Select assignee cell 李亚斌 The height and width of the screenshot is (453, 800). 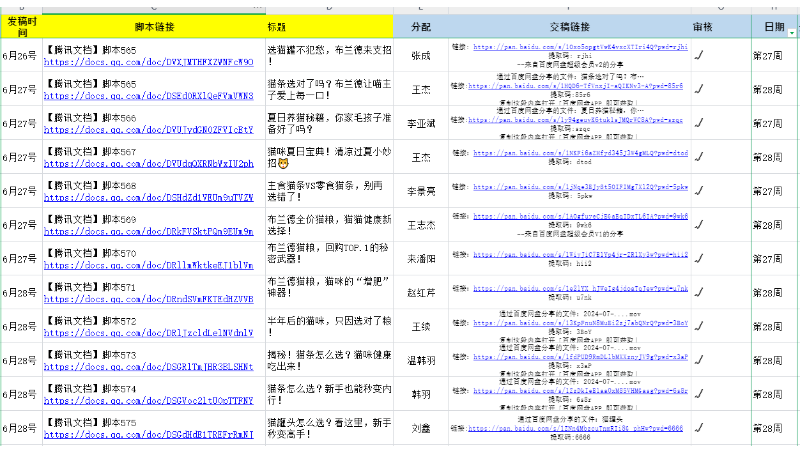[x=421, y=123]
